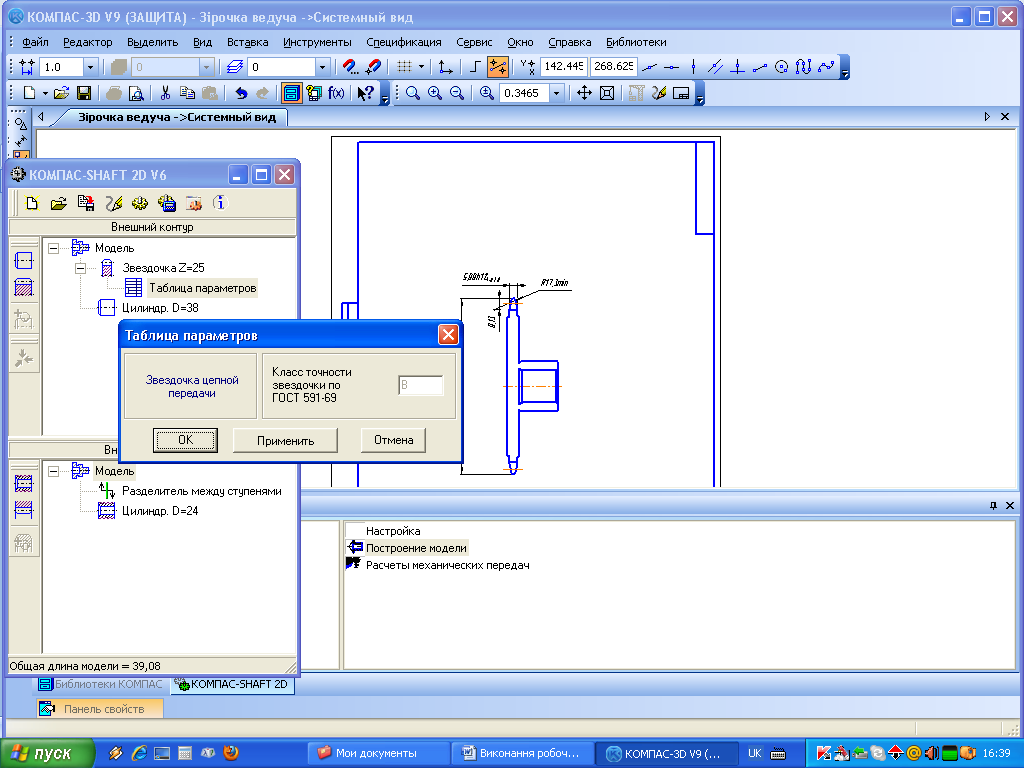Confirm the parameter table with OK
The height and width of the screenshot is (768, 1024).
point(185,440)
